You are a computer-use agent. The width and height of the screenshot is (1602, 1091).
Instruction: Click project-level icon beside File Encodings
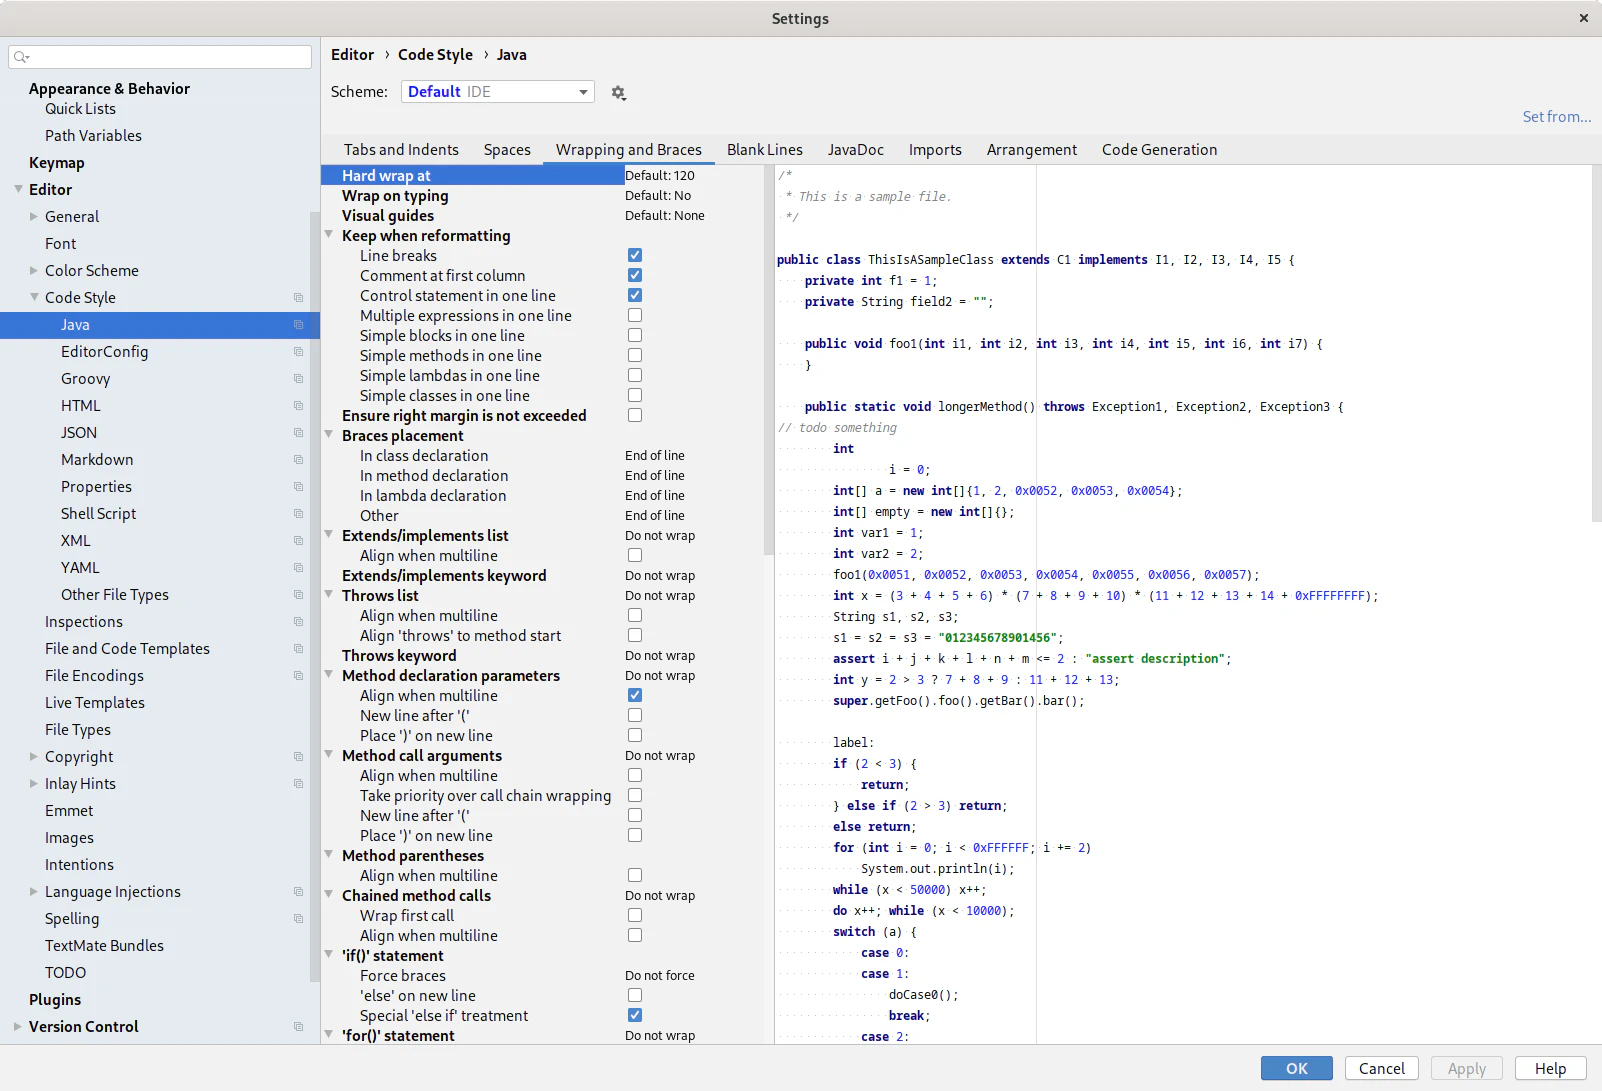(x=298, y=676)
